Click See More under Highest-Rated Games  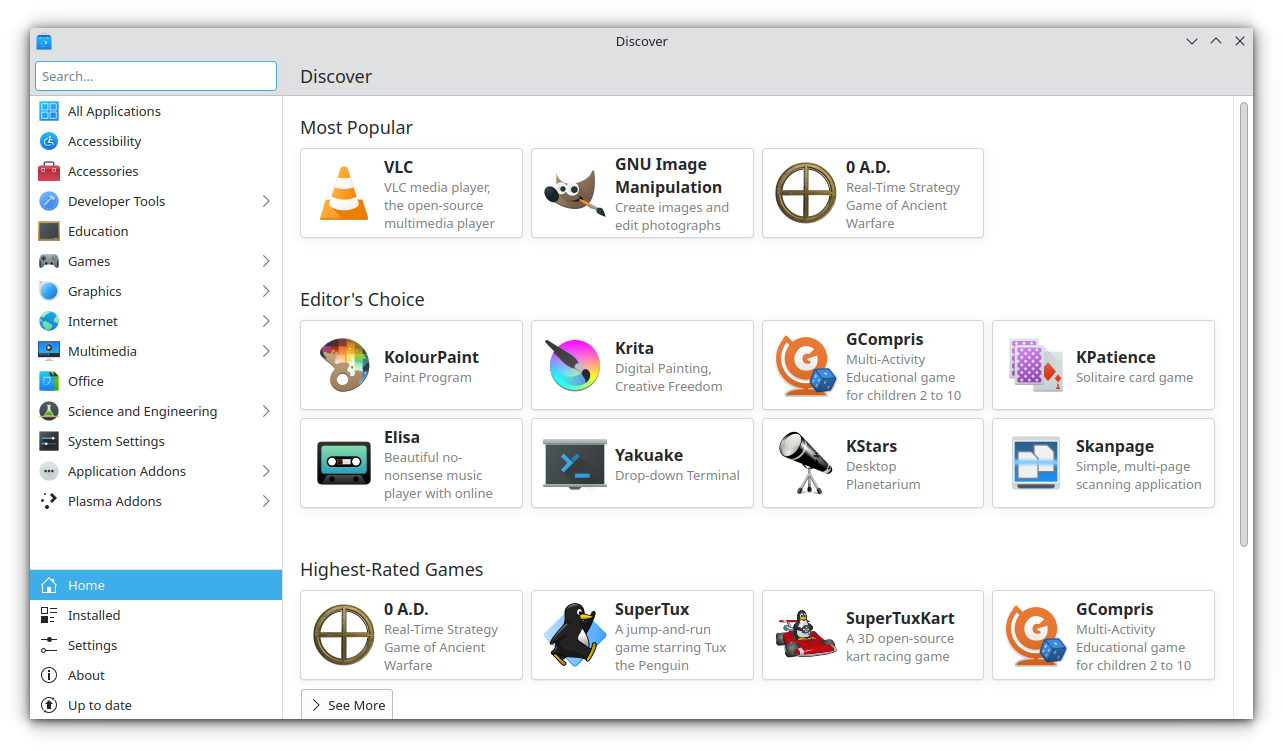[x=346, y=705]
